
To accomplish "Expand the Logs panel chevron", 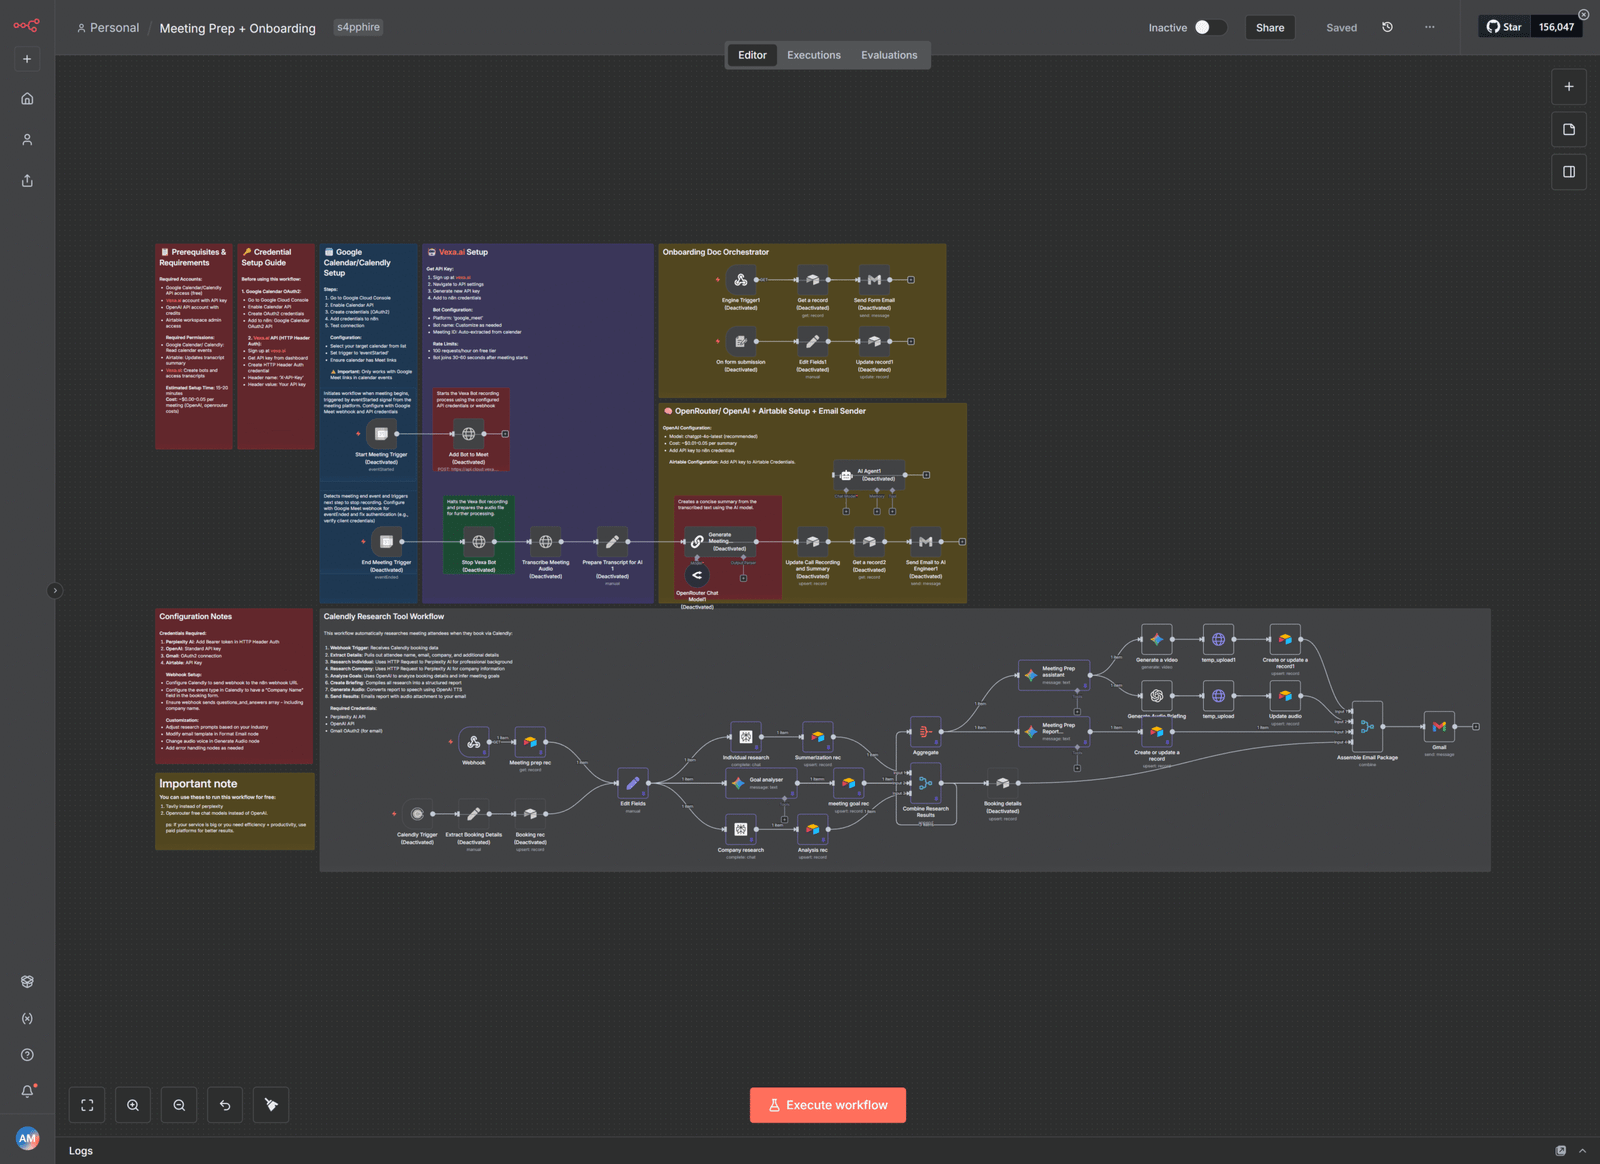I will pyautogui.click(x=1582, y=1151).
